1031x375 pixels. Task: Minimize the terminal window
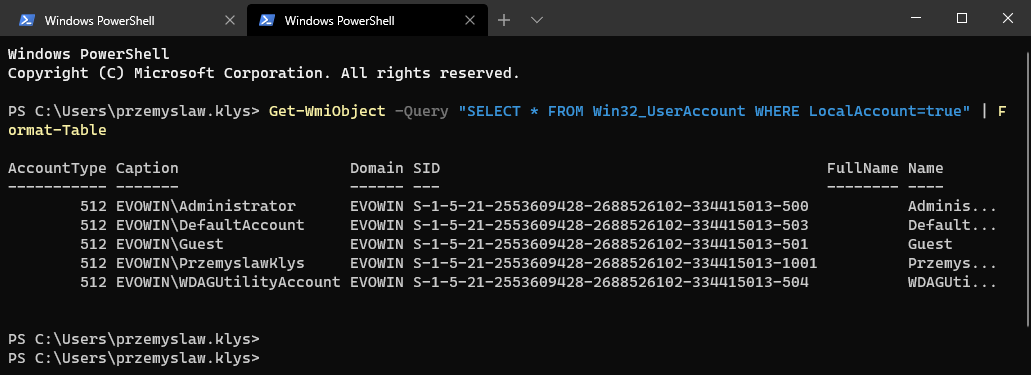pos(916,18)
